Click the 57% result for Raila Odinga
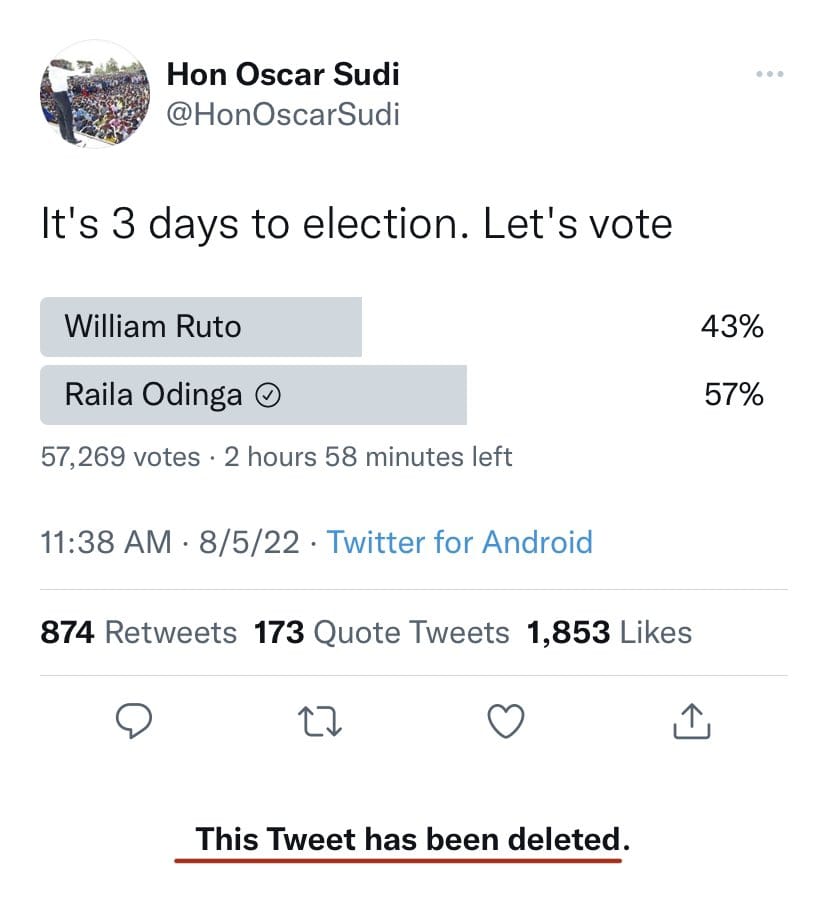The image size is (828, 902). coord(733,395)
